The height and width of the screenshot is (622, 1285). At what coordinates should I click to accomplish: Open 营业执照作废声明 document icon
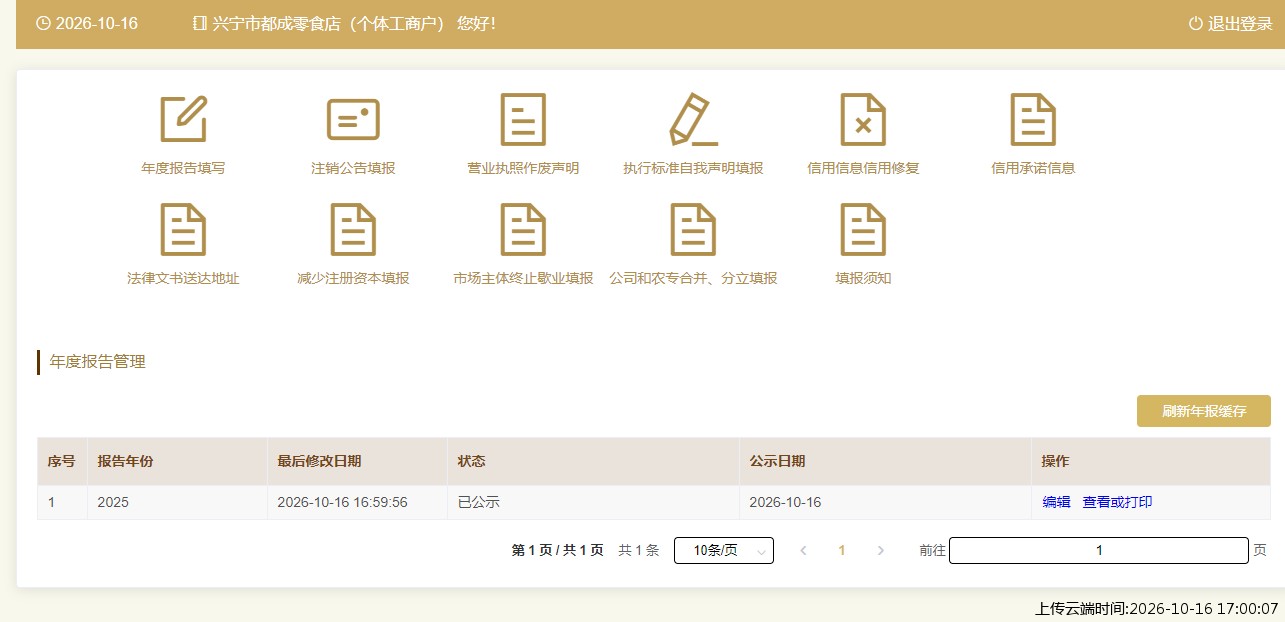pos(523,119)
